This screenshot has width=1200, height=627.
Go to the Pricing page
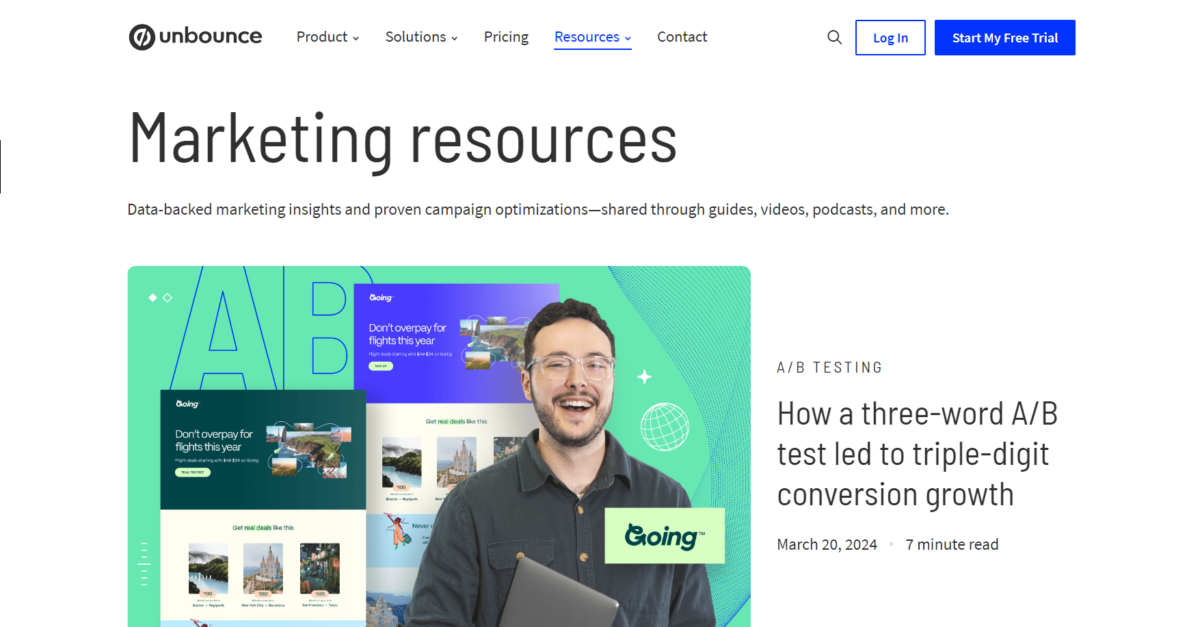(x=506, y=37)
